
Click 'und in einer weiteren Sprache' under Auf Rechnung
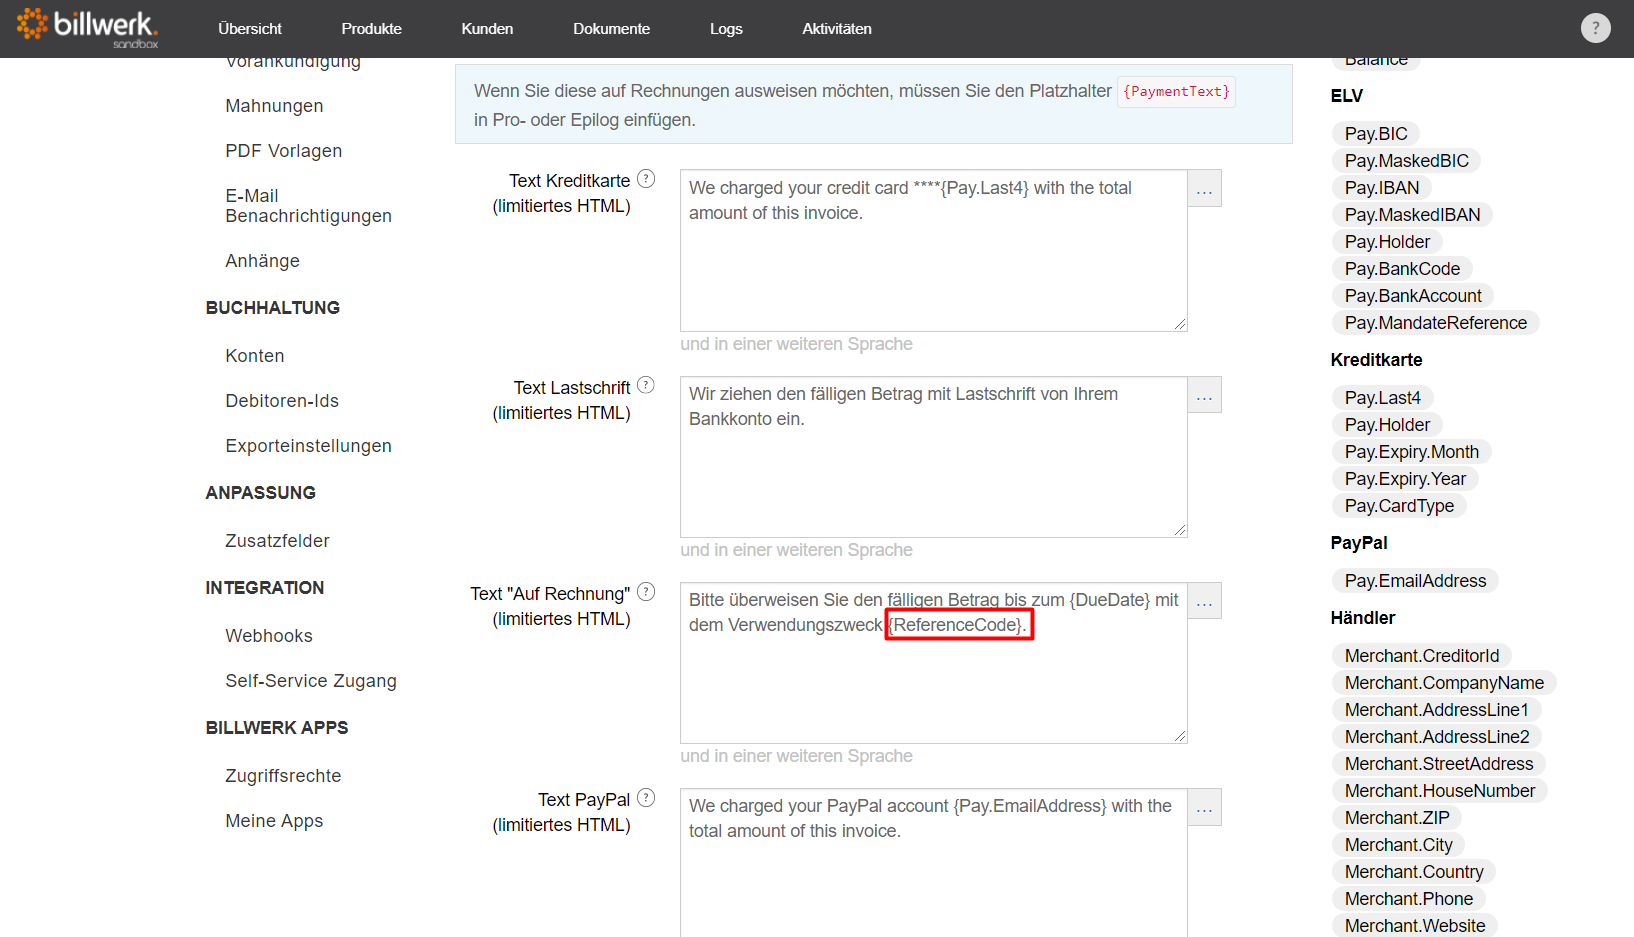[x=796, y=756]
